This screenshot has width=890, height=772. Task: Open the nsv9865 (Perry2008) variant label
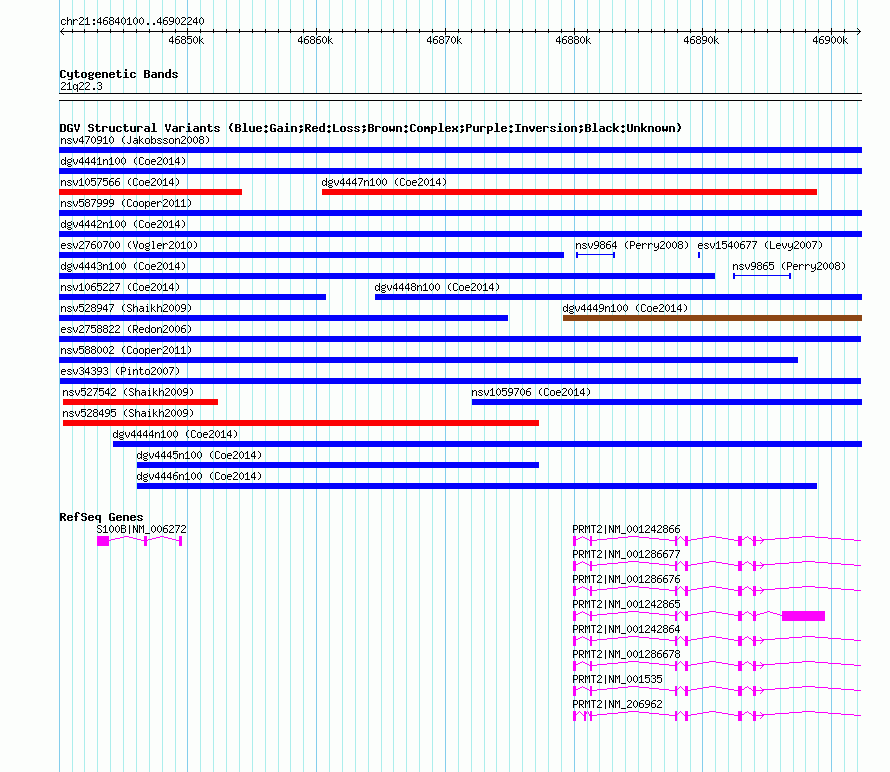click(789, 266)
